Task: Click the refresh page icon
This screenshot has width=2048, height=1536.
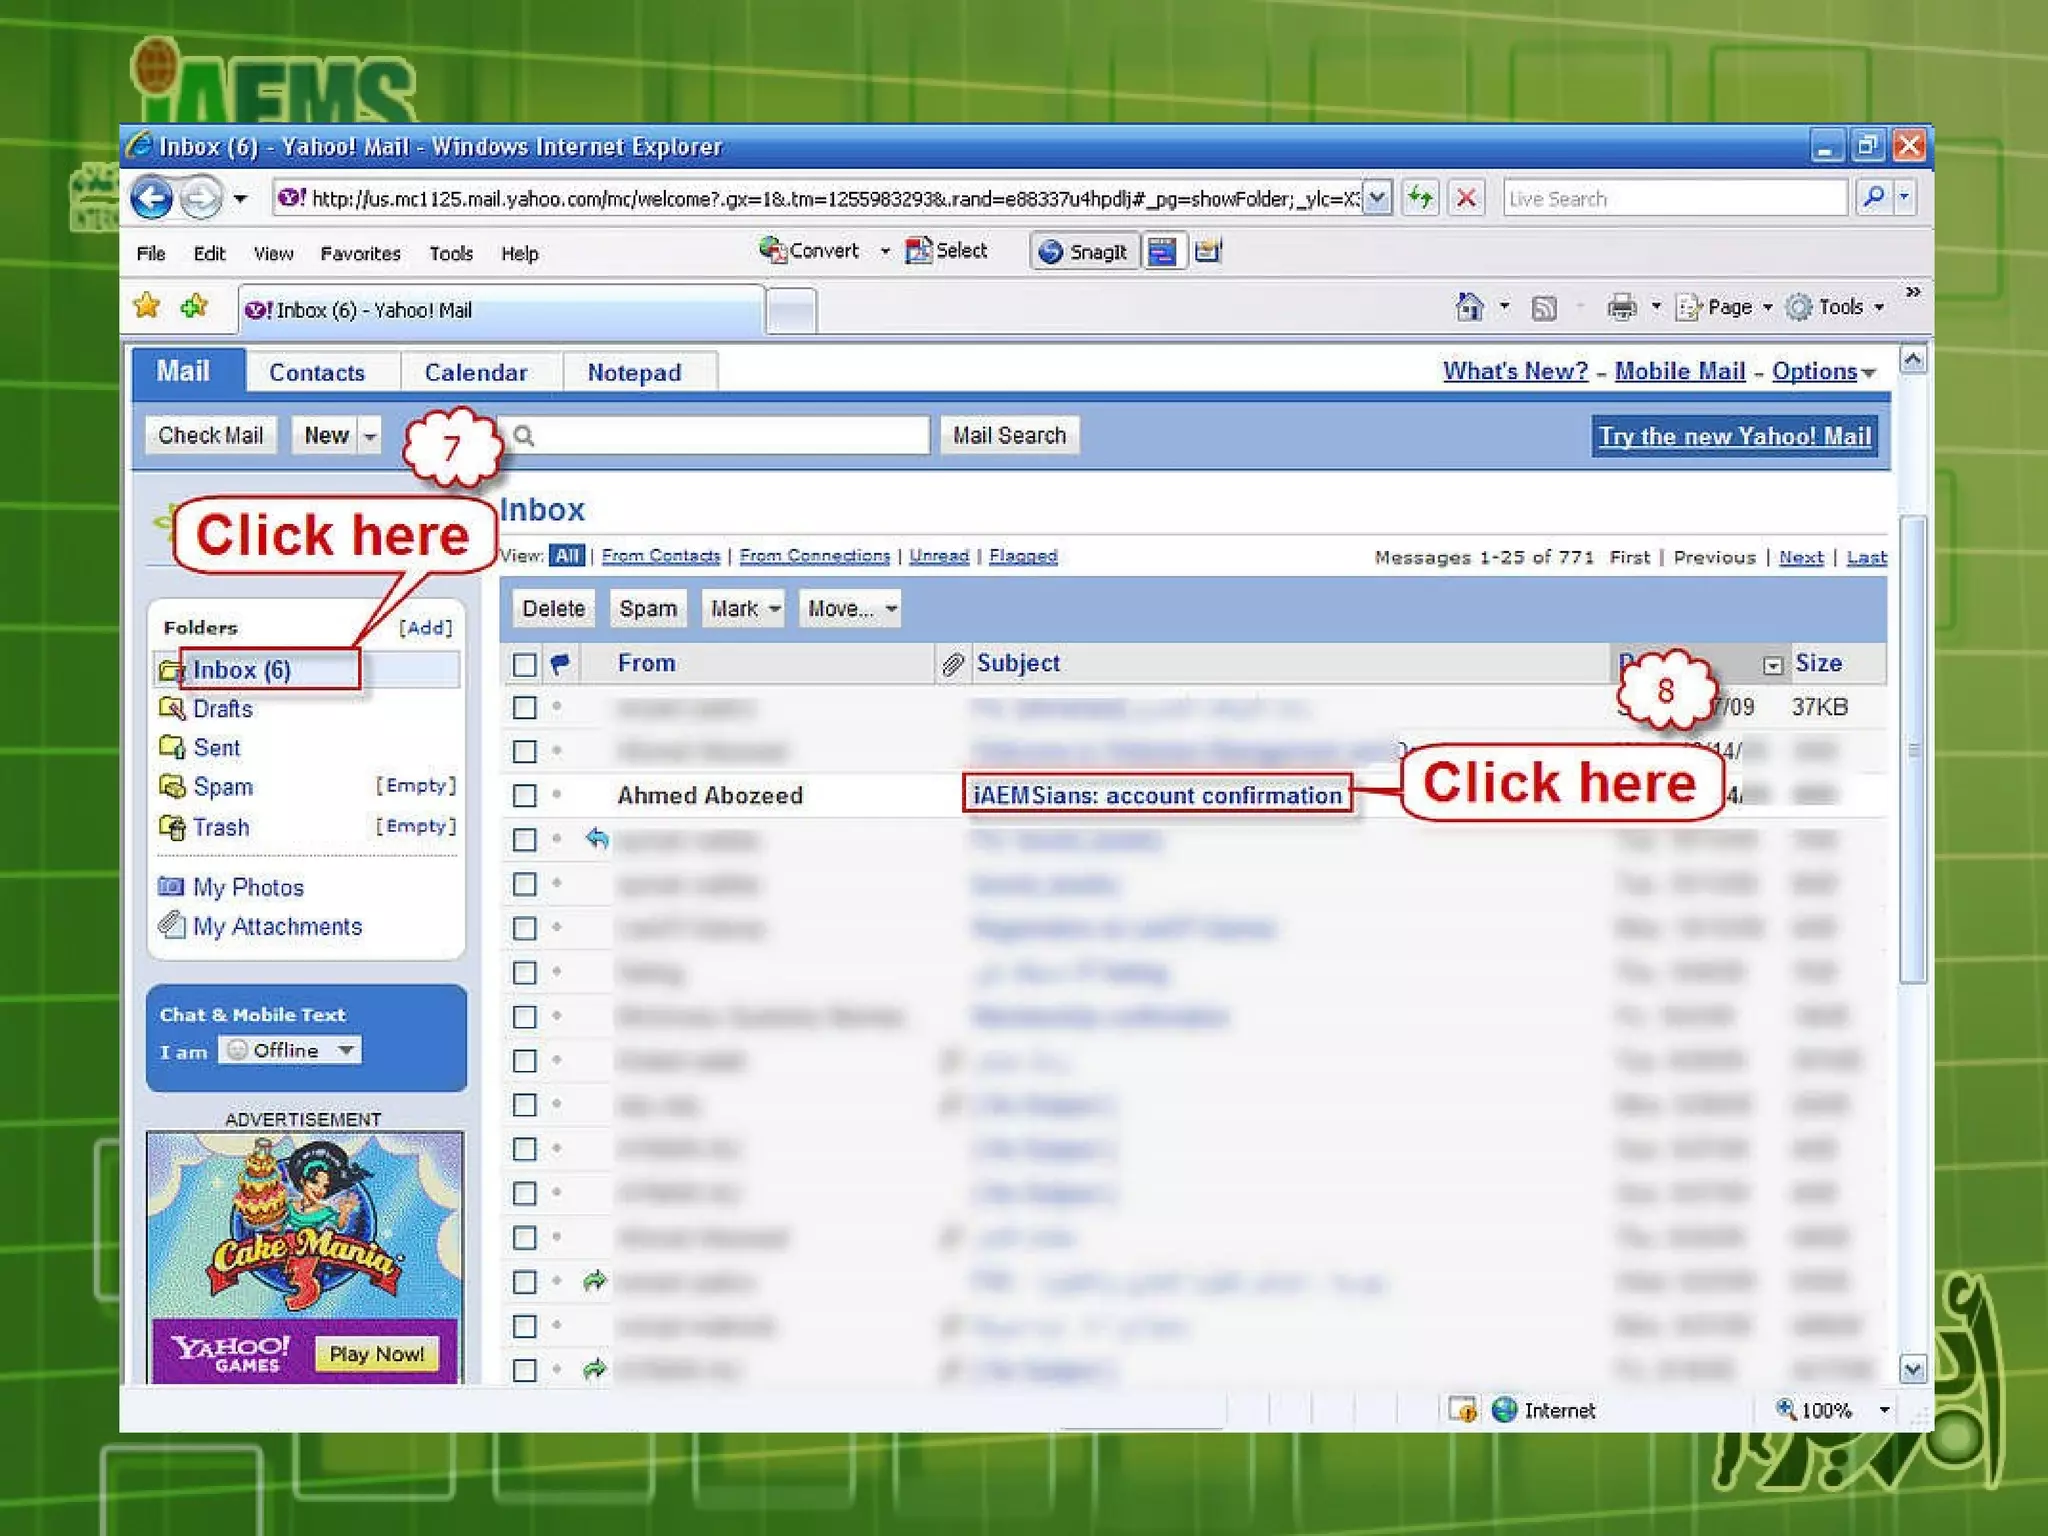Action: (1420, 198)
